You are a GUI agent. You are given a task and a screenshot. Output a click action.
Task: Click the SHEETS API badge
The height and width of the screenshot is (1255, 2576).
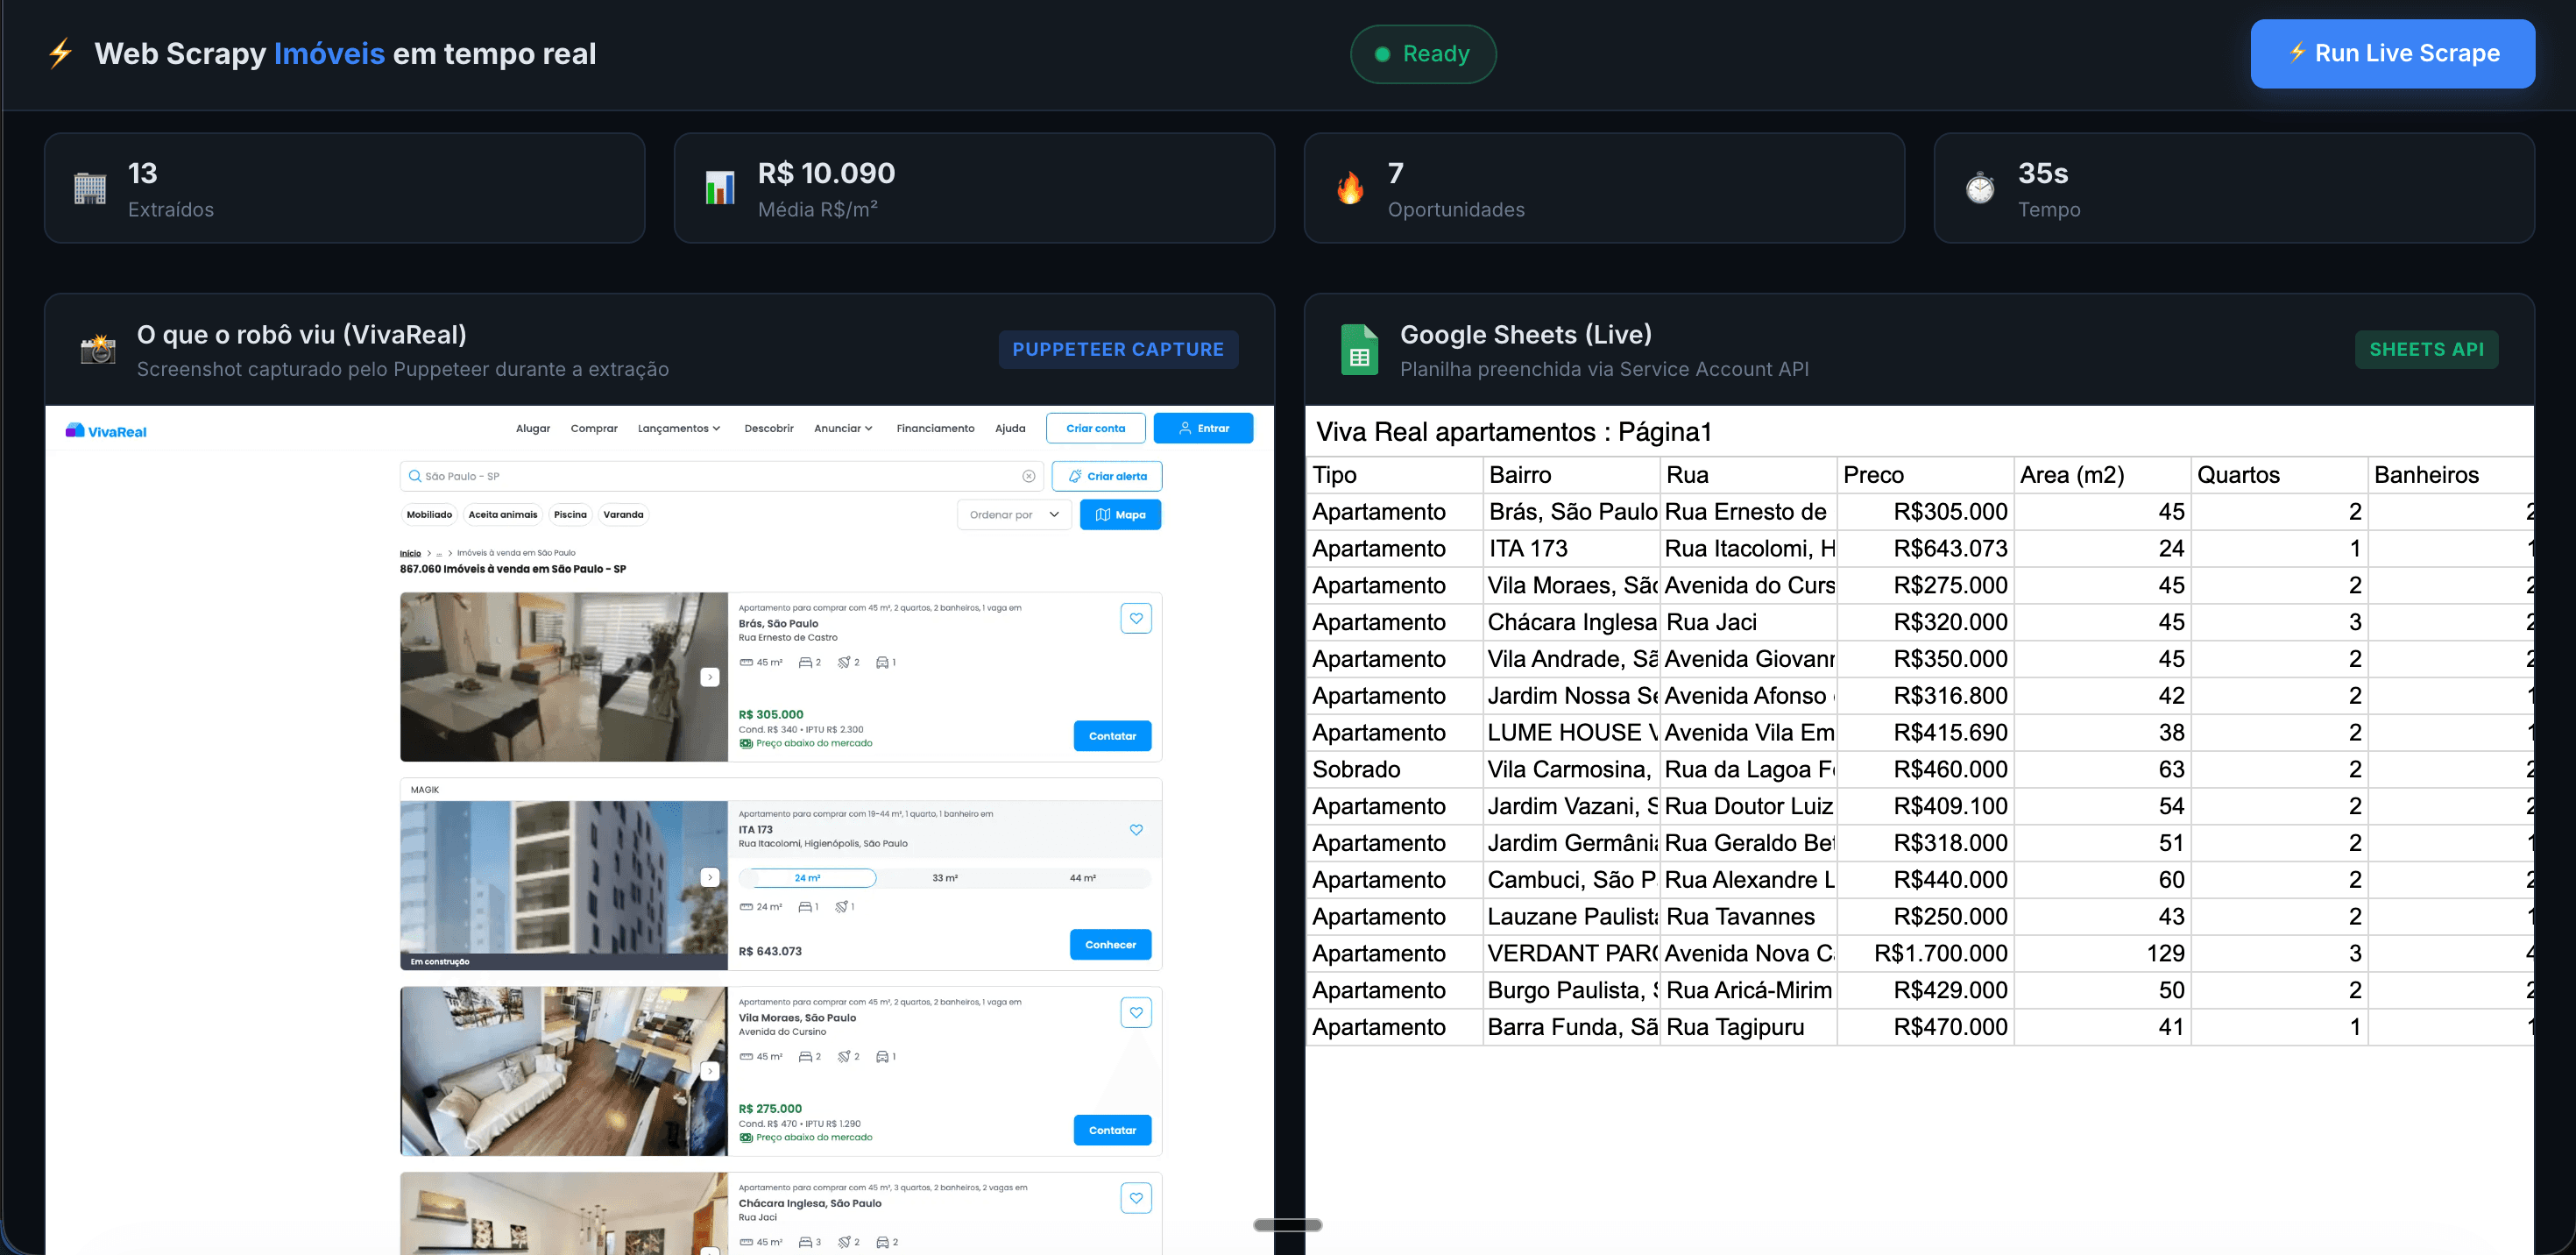point(2426,349)
